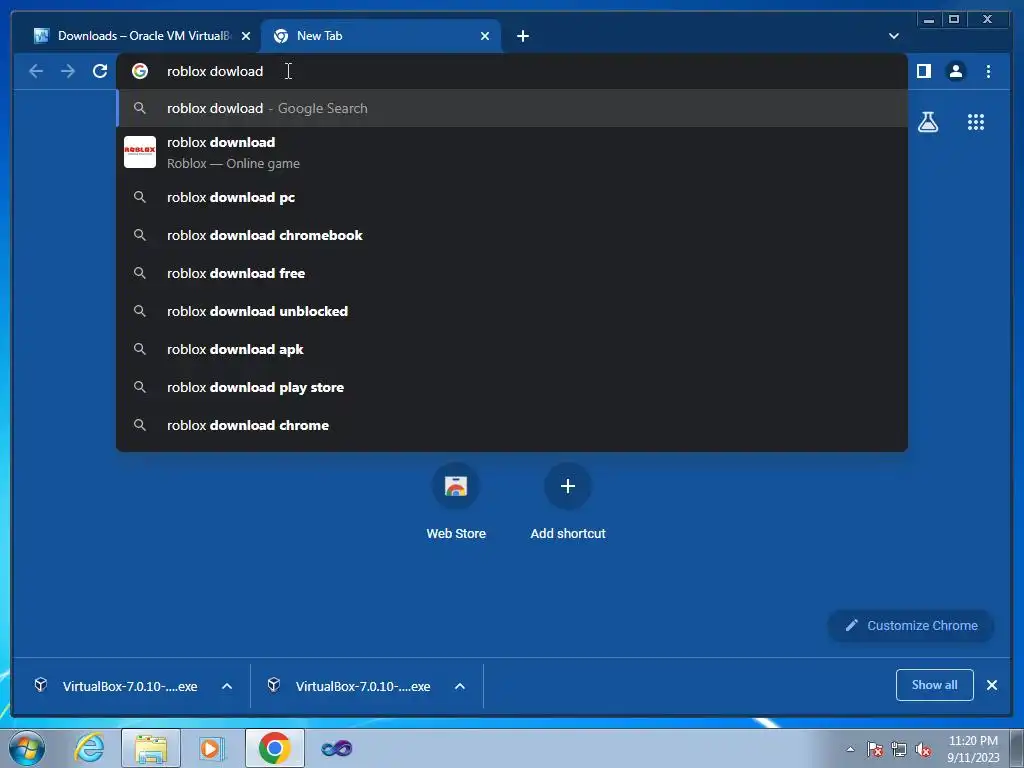Open Search Labs flask icon

[927, 122]
